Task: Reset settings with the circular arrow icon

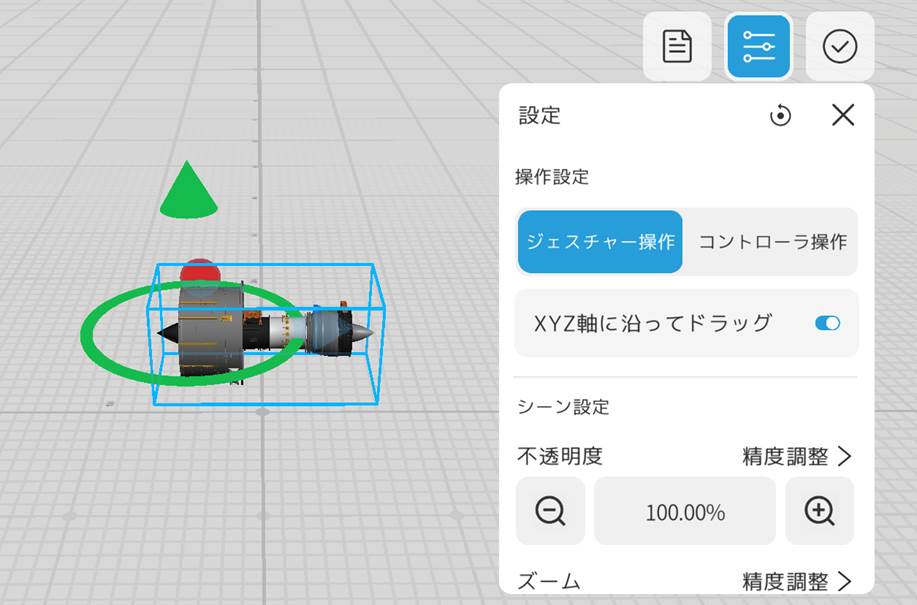Action: (x=780, y=115)
